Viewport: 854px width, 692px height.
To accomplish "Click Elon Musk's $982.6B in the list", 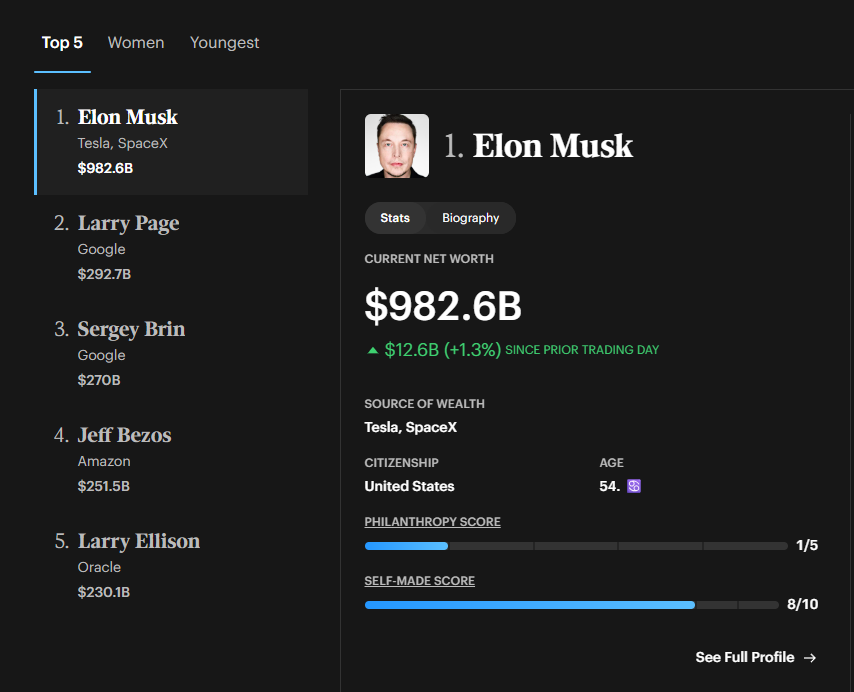I will coord(105,168).
